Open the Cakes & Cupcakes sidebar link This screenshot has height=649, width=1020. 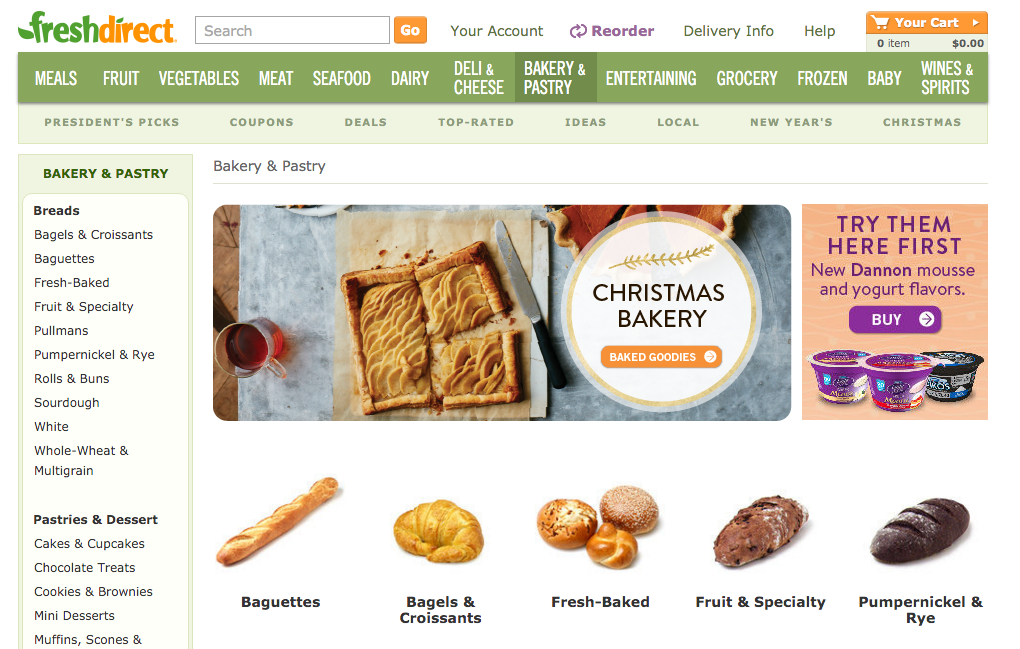[x=89, y=544]
